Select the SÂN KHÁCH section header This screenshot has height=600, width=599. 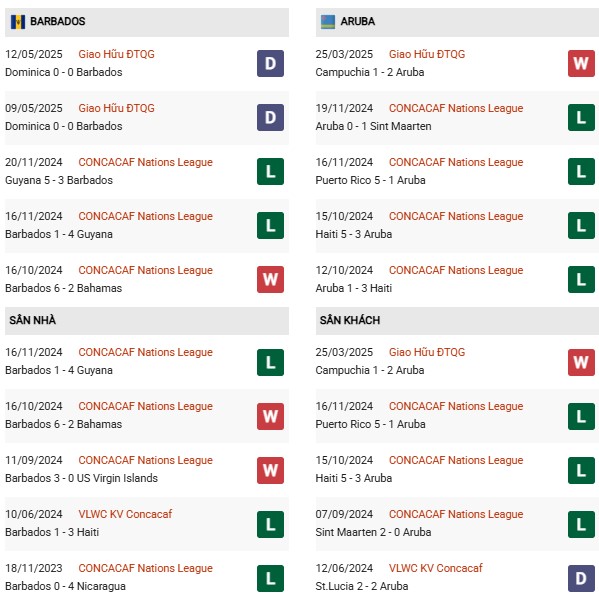click(457, 321)
